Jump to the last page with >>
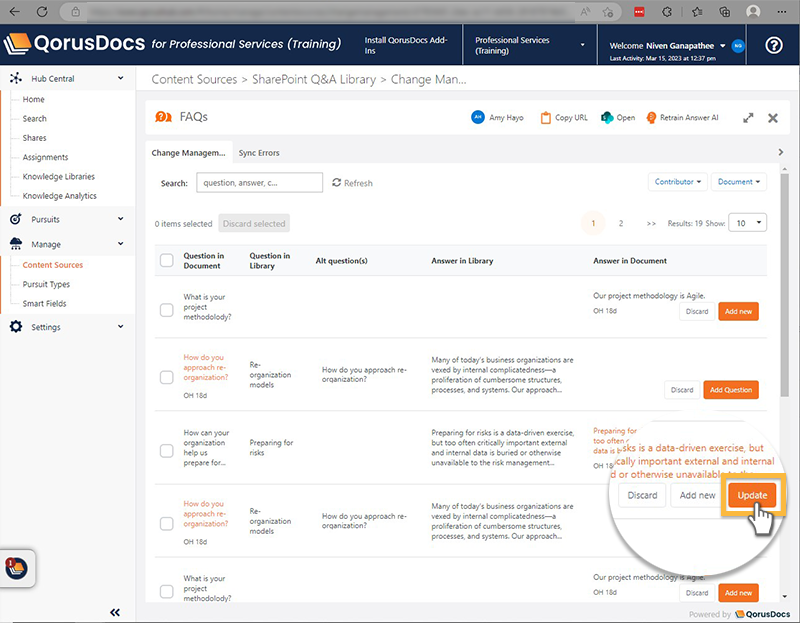800x623 pixels. [x=651, y=223]
